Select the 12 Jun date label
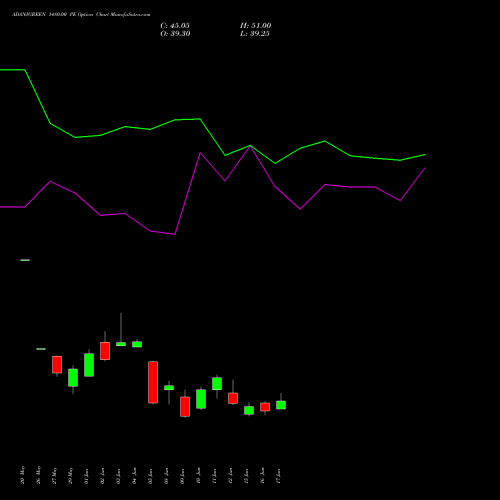The image size is (500, 500). coord(230,476)
